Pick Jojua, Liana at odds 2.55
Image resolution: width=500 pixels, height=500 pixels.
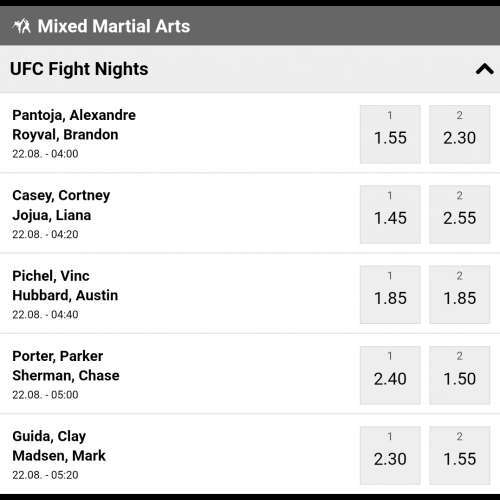(x=459, y=214)
